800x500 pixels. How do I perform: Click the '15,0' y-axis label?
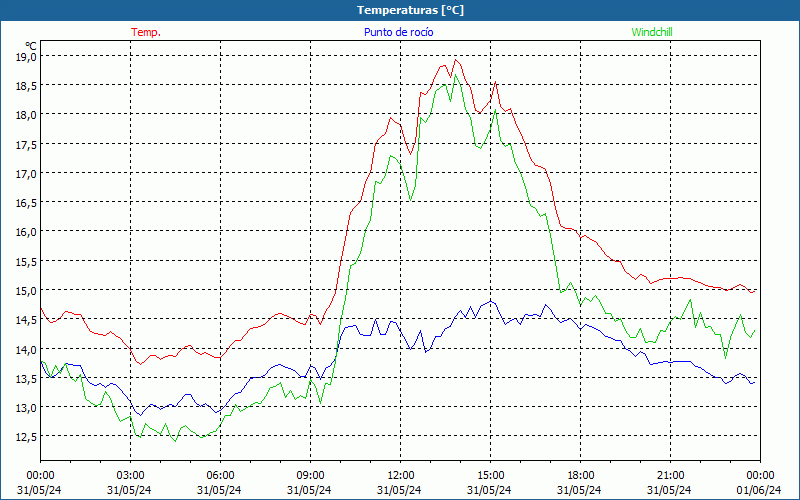click(26, 291)
